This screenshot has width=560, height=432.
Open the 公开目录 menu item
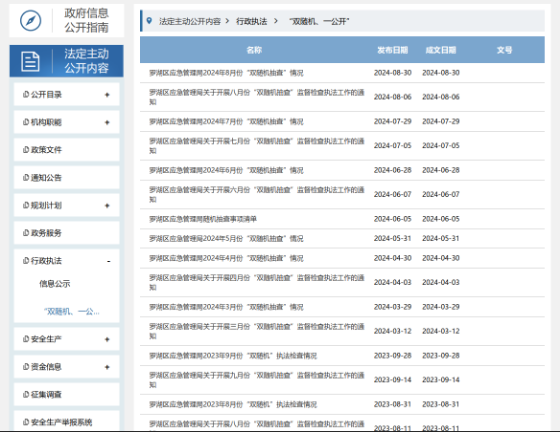[x=66, y=95]
